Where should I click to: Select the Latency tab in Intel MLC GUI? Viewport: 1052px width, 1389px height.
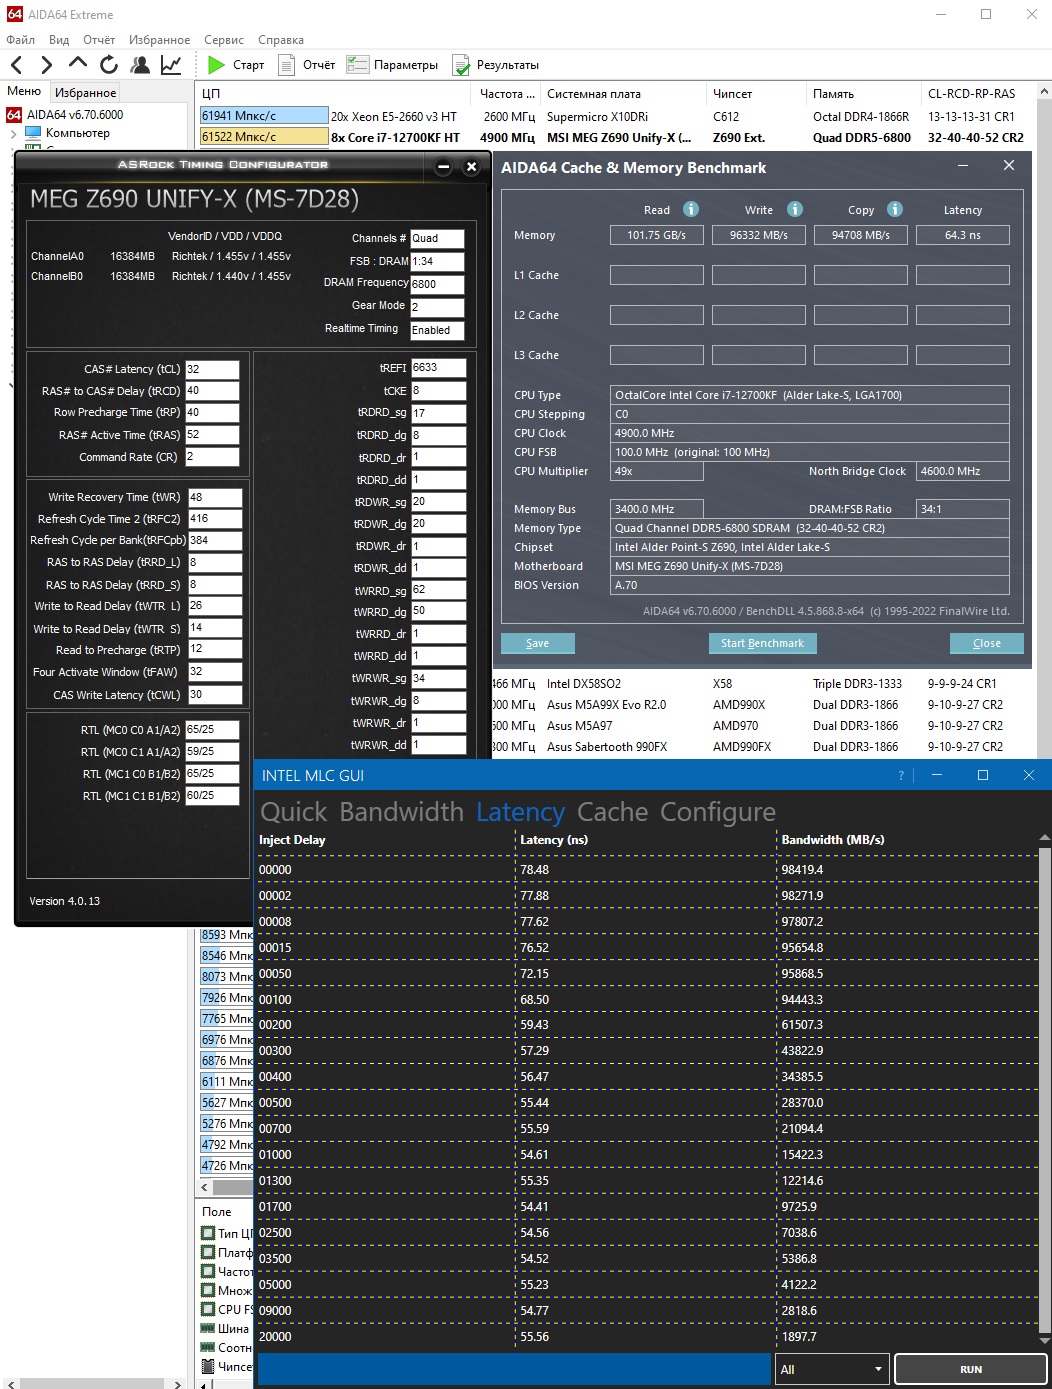(520, 812)
